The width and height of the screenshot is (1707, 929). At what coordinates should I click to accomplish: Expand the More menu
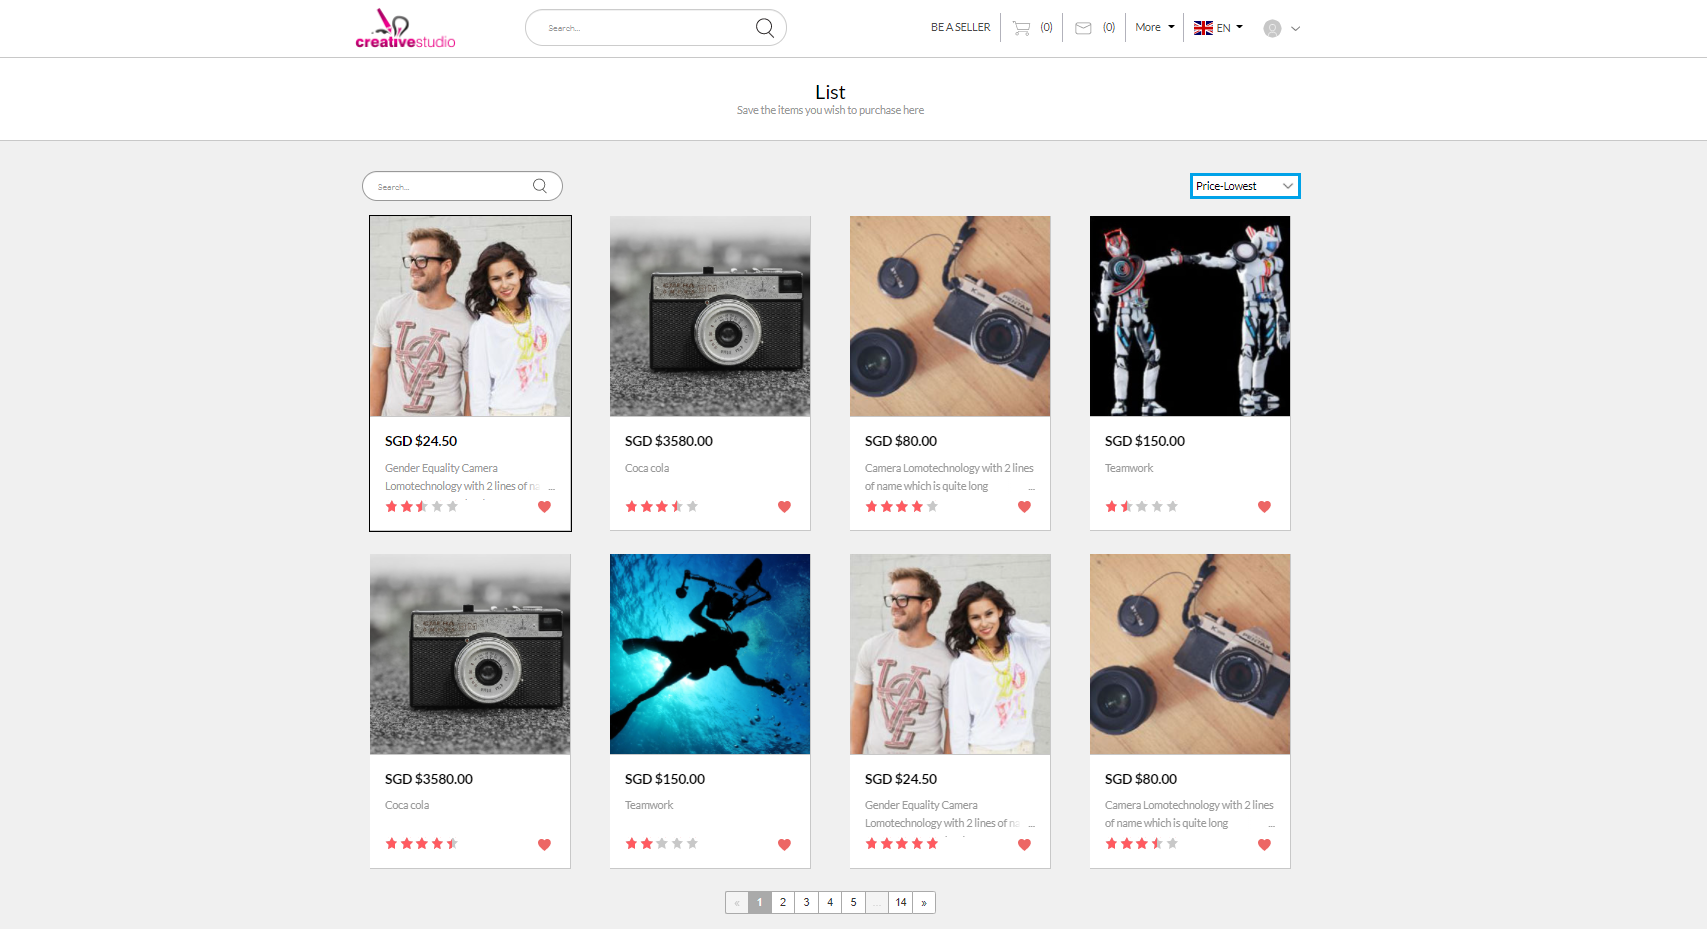(x=1154, y=28)
